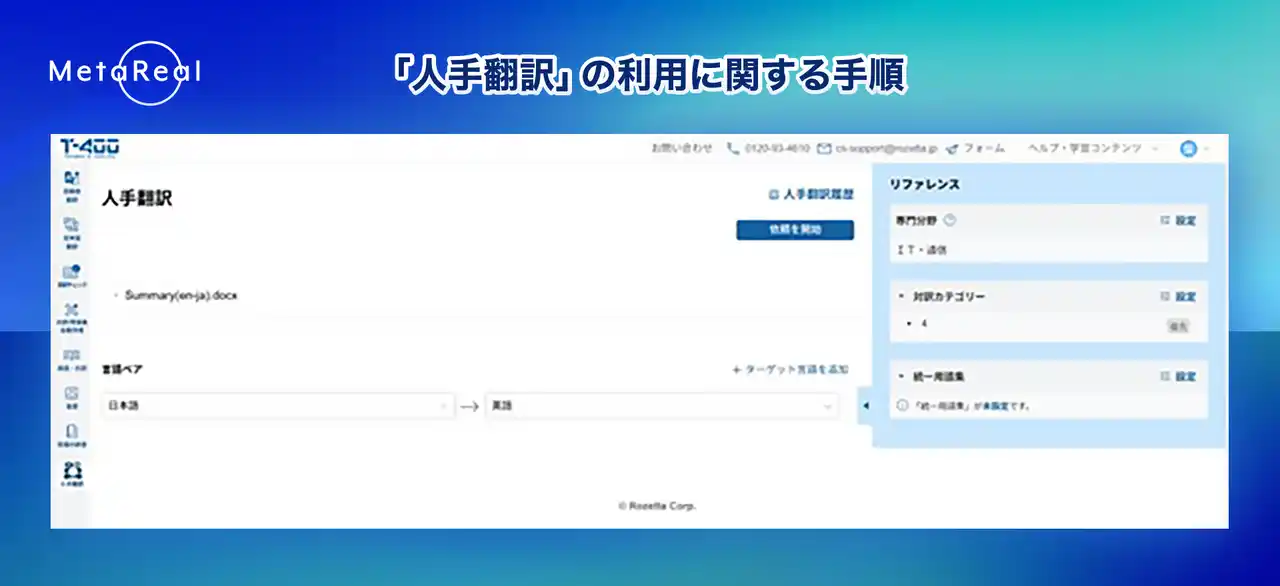Expand the ヘルプ・学習コンテンツ menu
Screen dimensions: 1280x586
point(1094,148)
